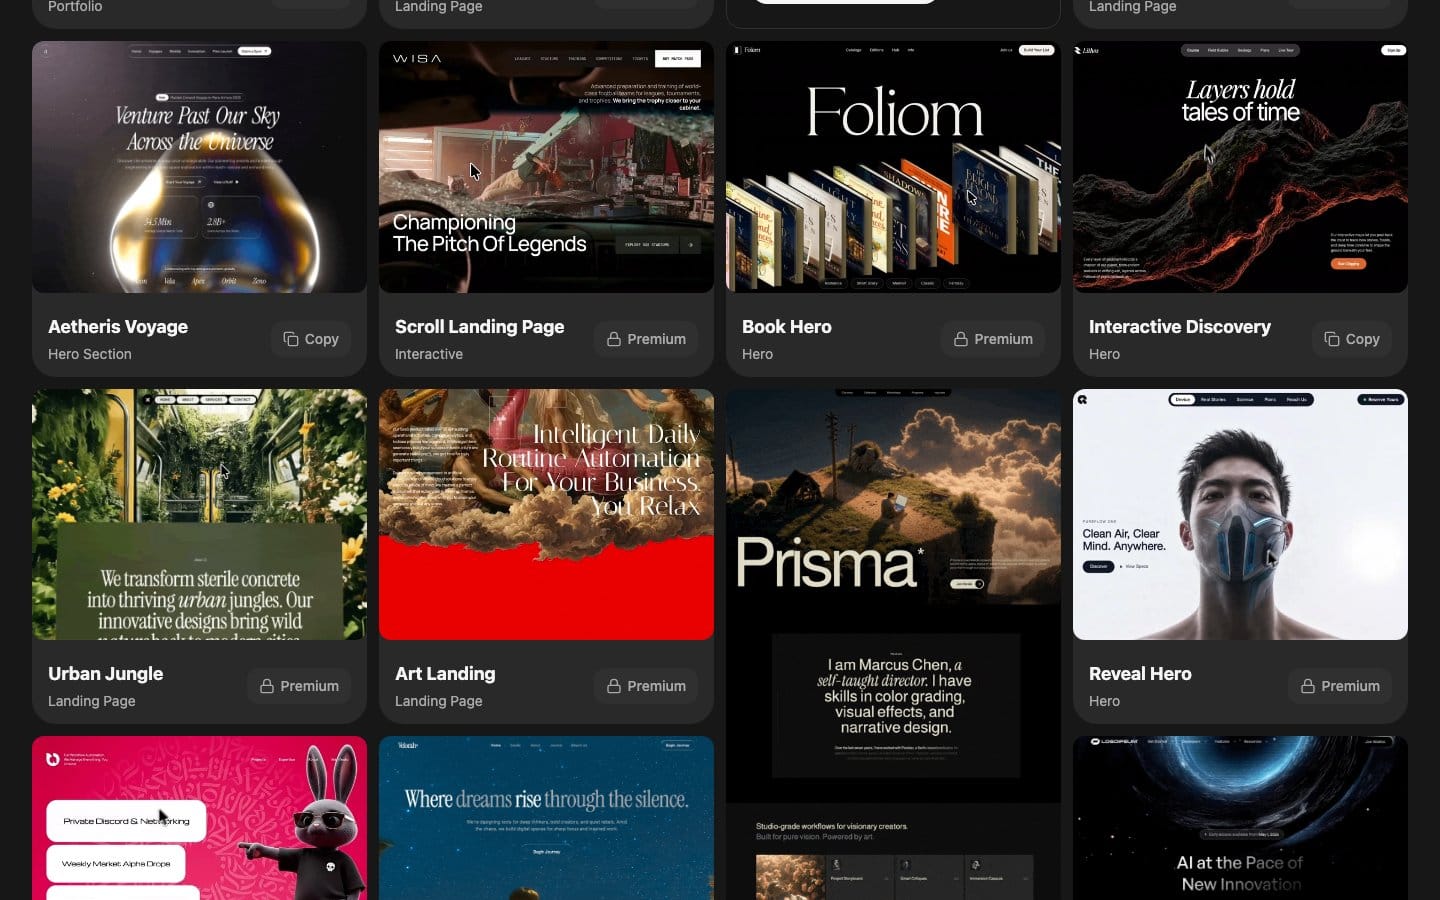Click the Hero label under Interactive Discovery
The height and width of the screenshot is (900, 1440).
coord(1104,354)
